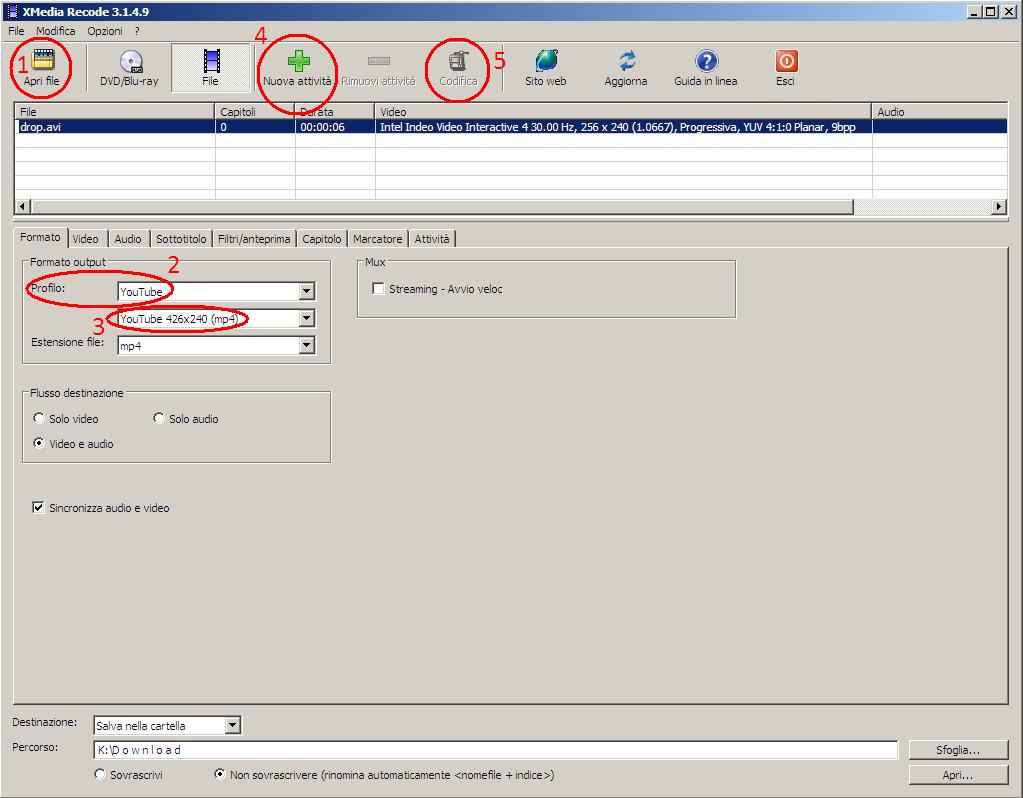Start encoding with the Codifica icon
Screen dimensions: 1023x798
[458, 63]
